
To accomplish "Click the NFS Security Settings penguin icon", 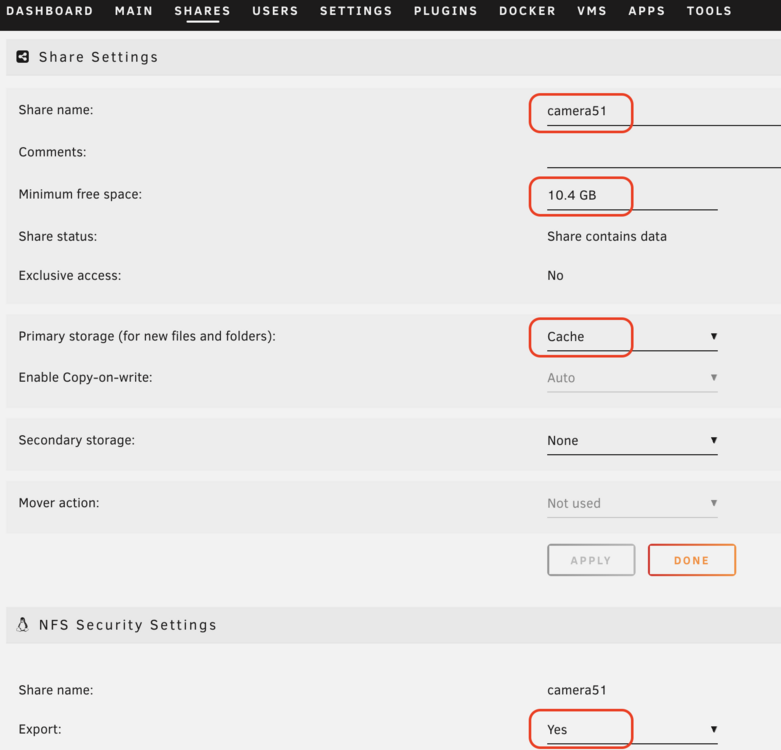I will coord(23,625).
